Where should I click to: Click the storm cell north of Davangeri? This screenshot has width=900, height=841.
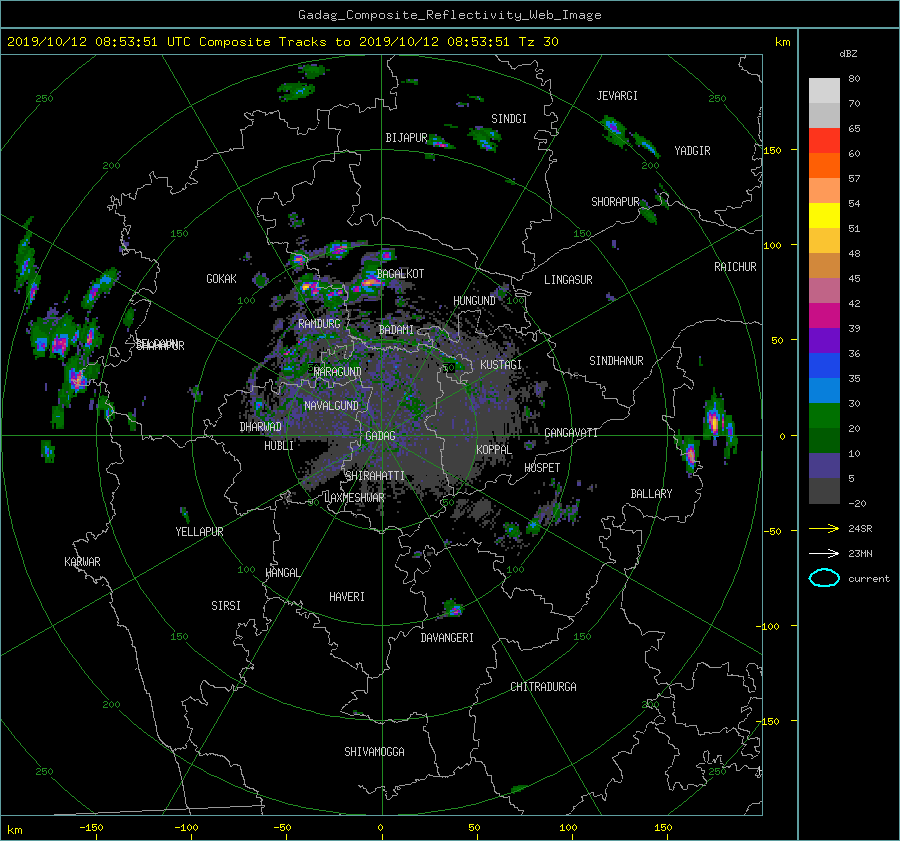coord(453,609)
